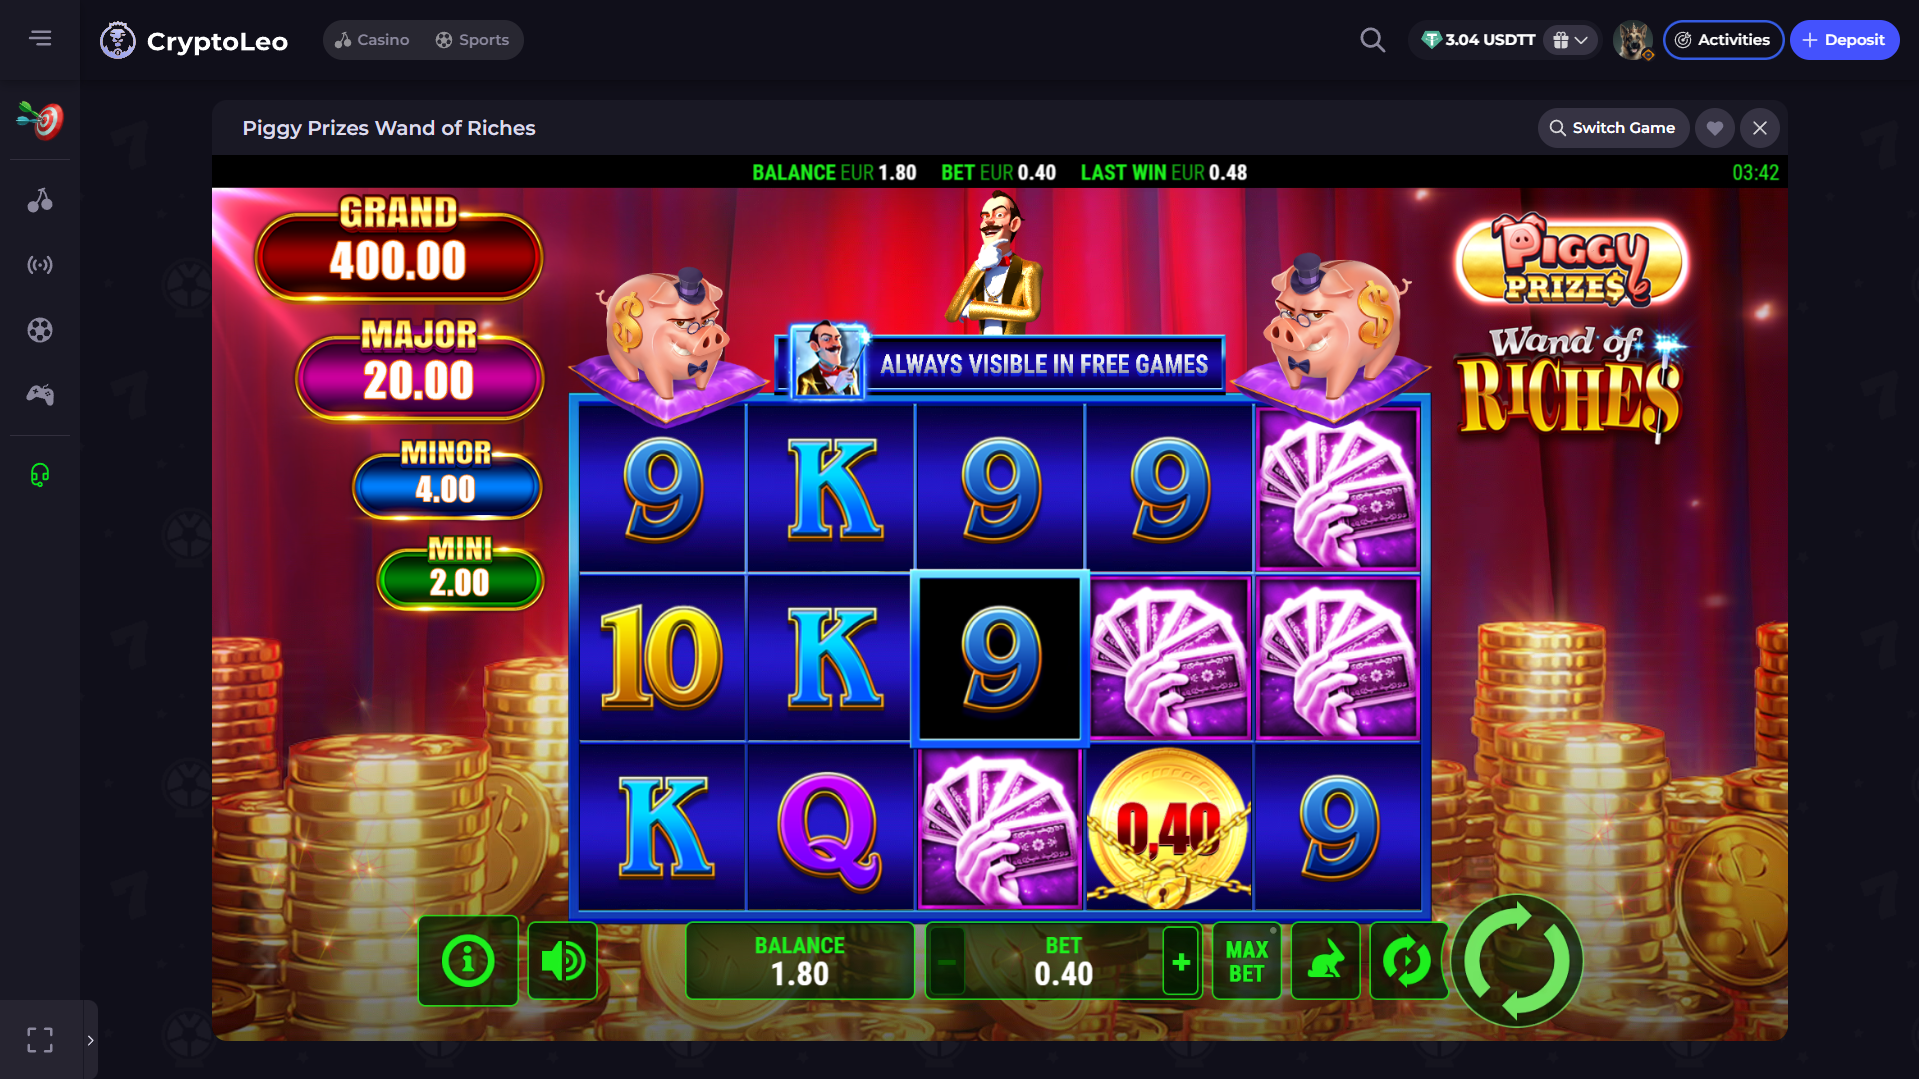This screenshot has width=1919, height=1079.
Task: Open the game info paytable button
Action: [468, 961]
